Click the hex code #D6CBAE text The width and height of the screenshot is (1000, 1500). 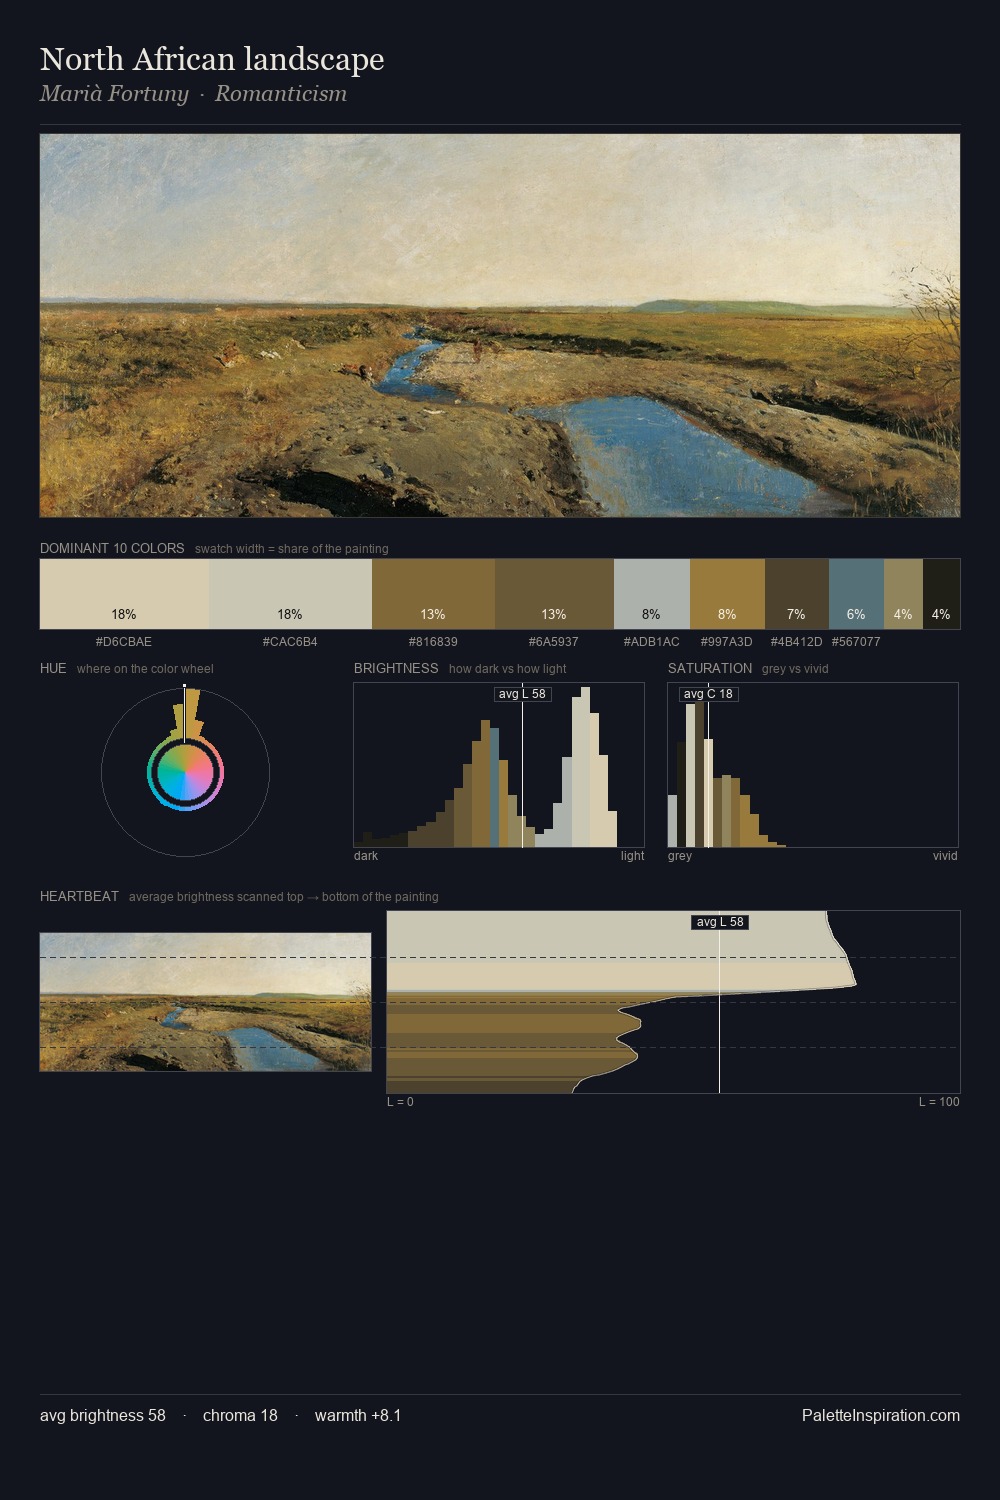click(x=124, y=642)
